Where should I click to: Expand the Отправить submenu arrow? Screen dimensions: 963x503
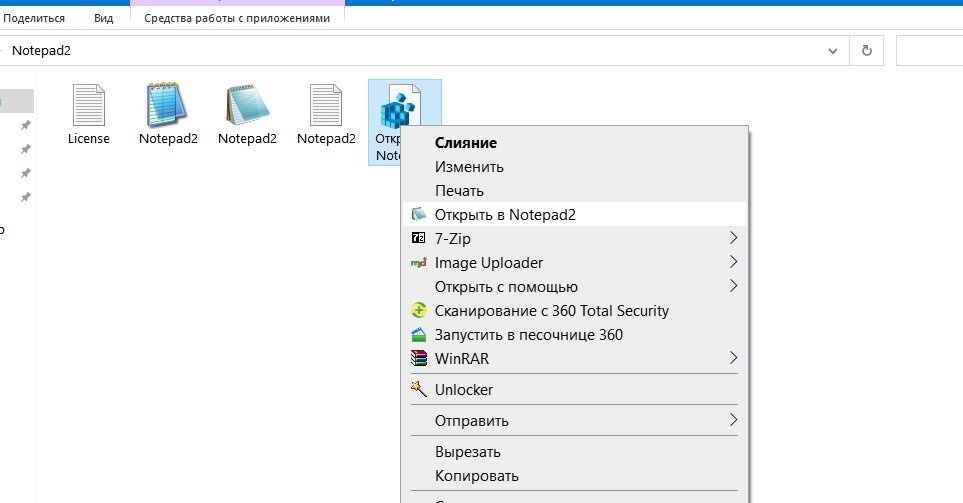click(733, 420)
